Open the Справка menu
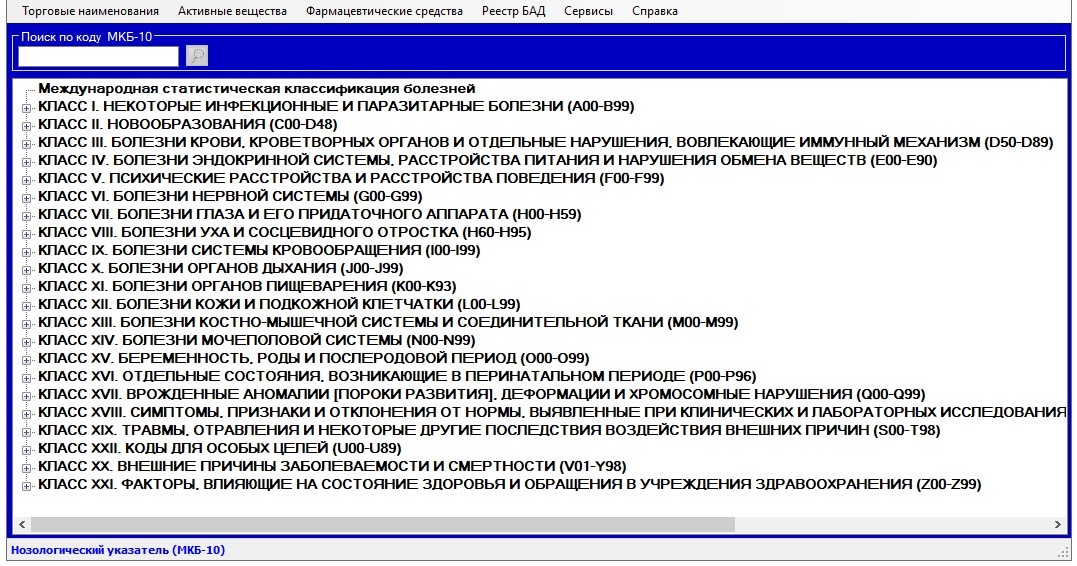 click(x=655, y=11)
